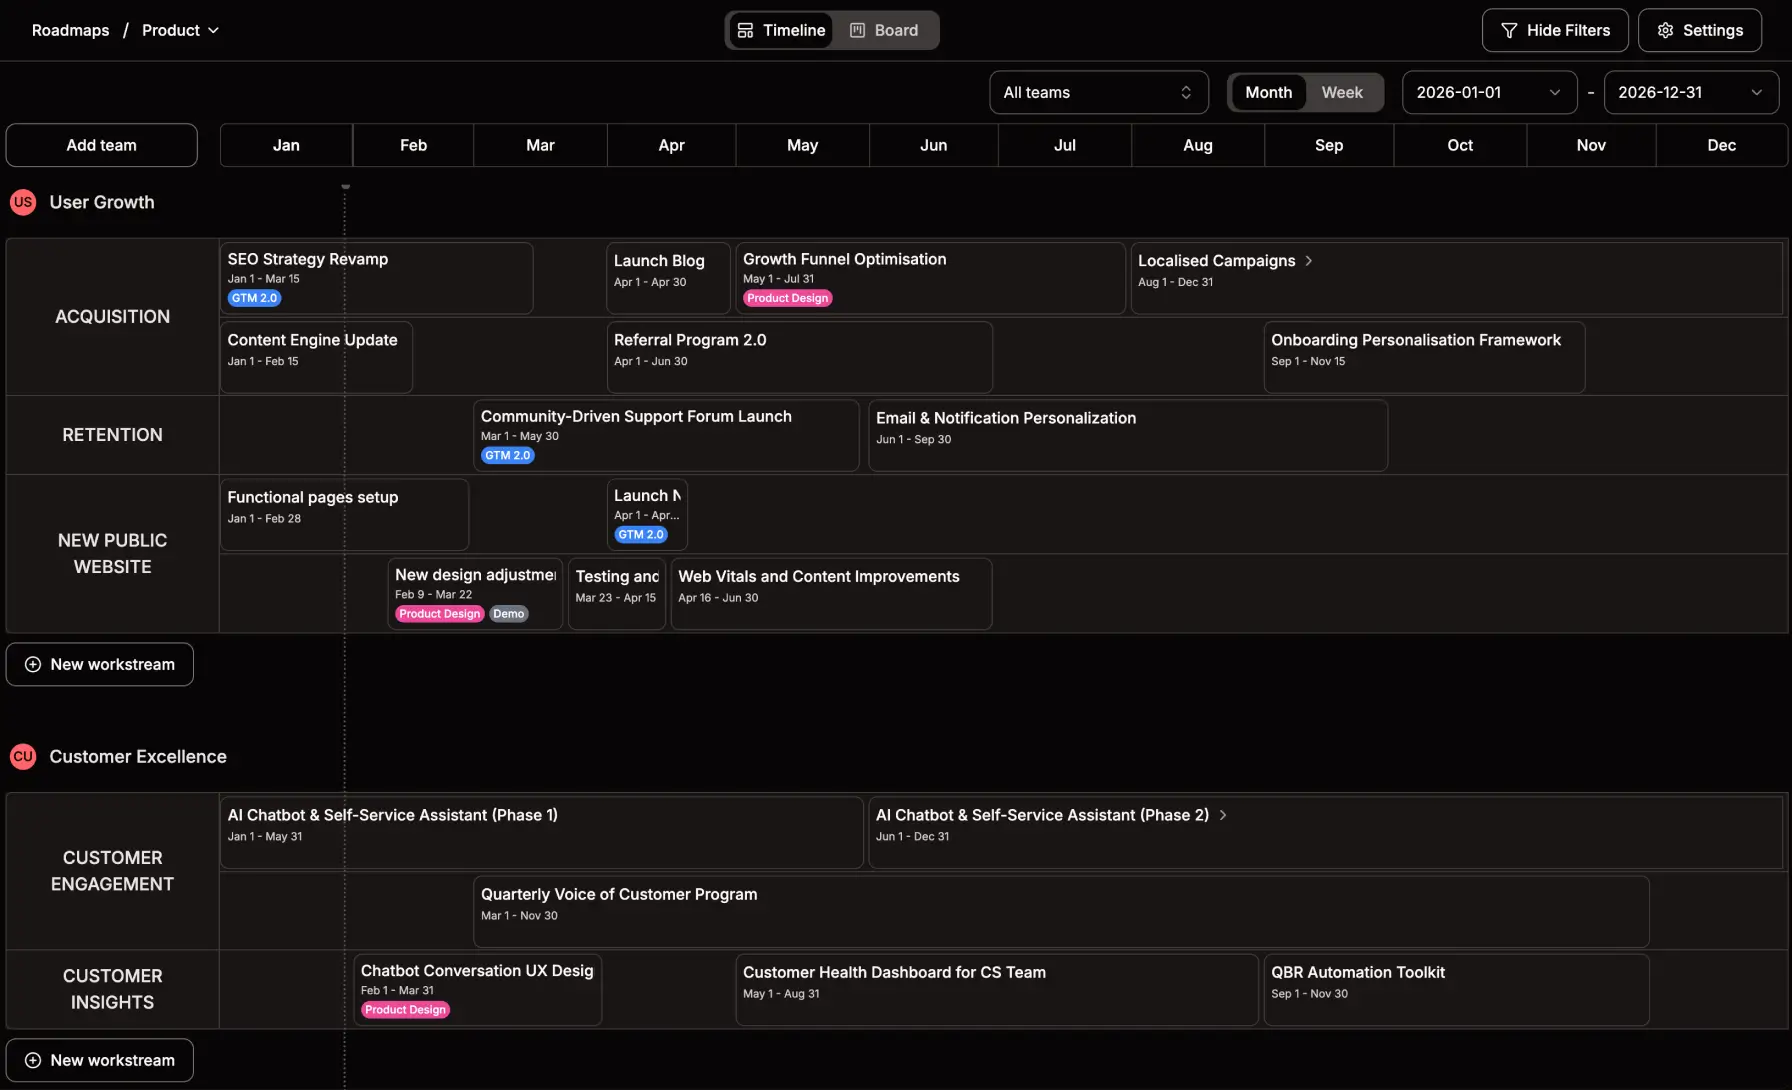Screen dimensions: 1792x1090
Task: Switch to Week view
Action: 1342,92
